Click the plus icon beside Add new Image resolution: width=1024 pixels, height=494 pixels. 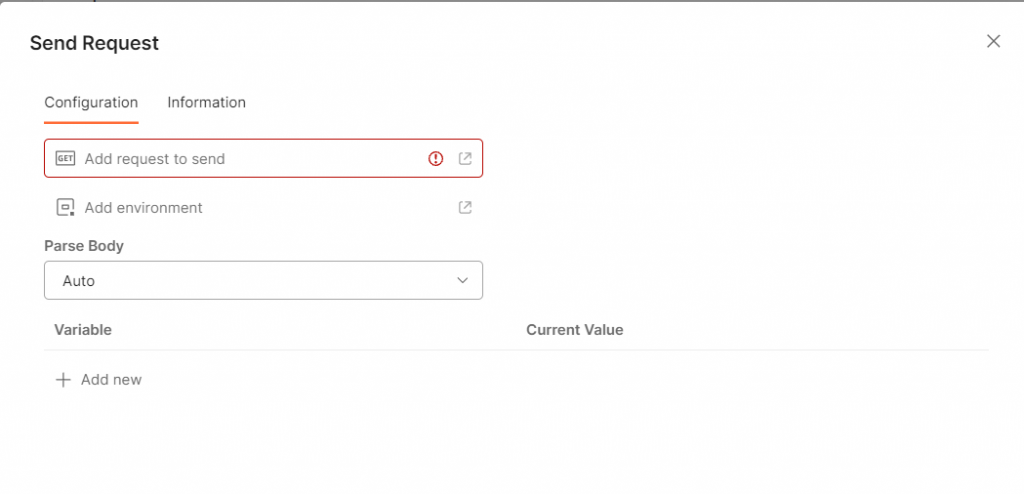tap(63, 380)
